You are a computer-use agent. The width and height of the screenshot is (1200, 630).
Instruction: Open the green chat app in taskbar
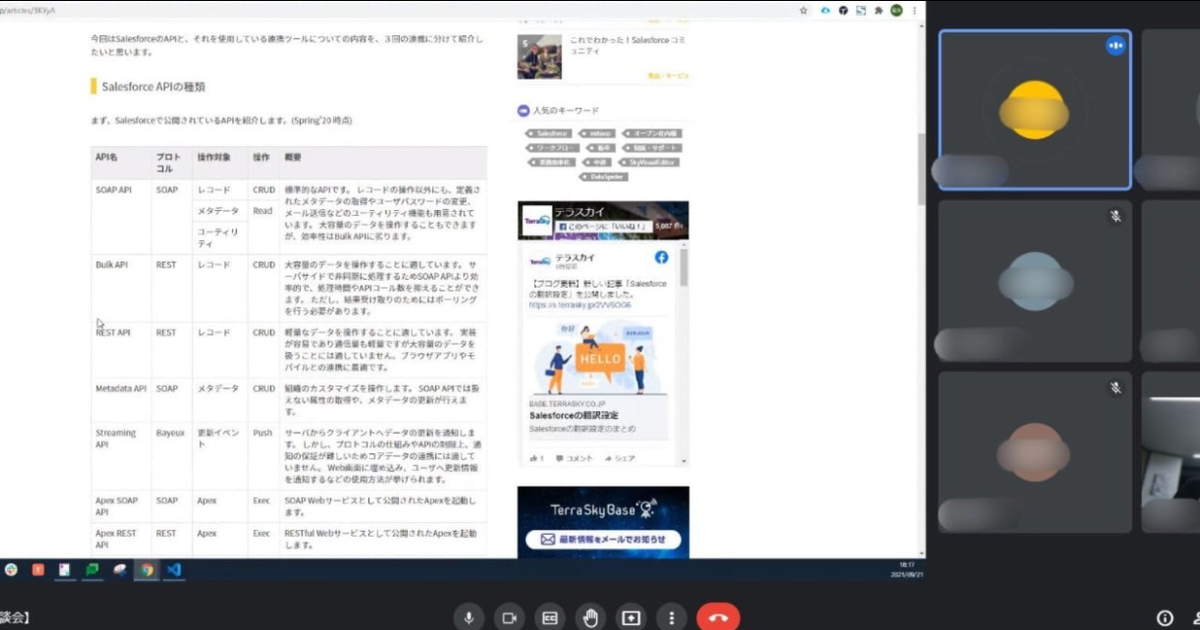92,569
